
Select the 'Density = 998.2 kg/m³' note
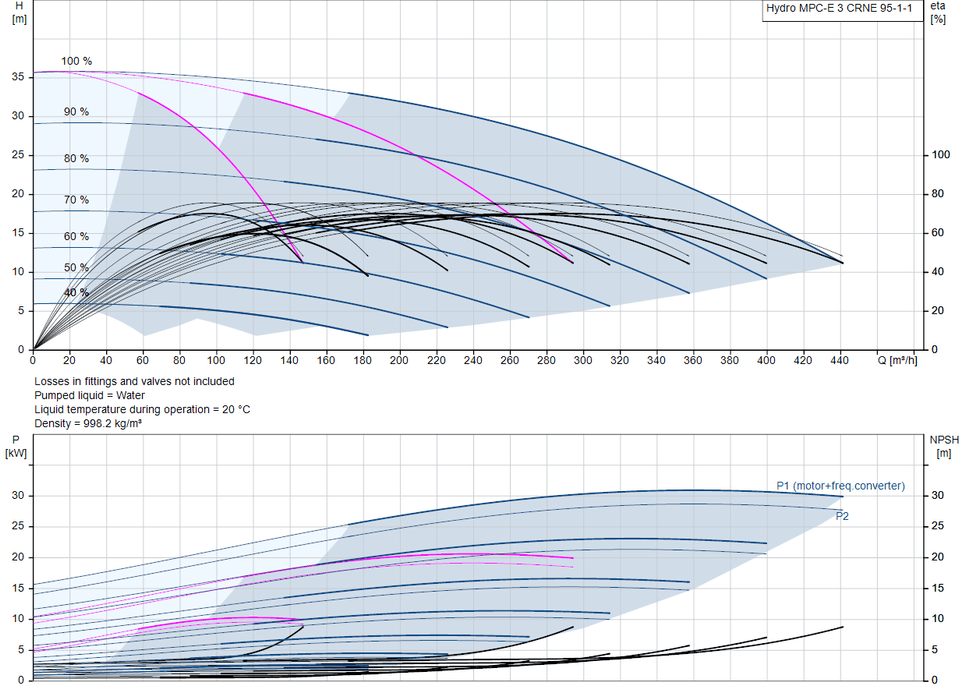[x=87, y=424]
